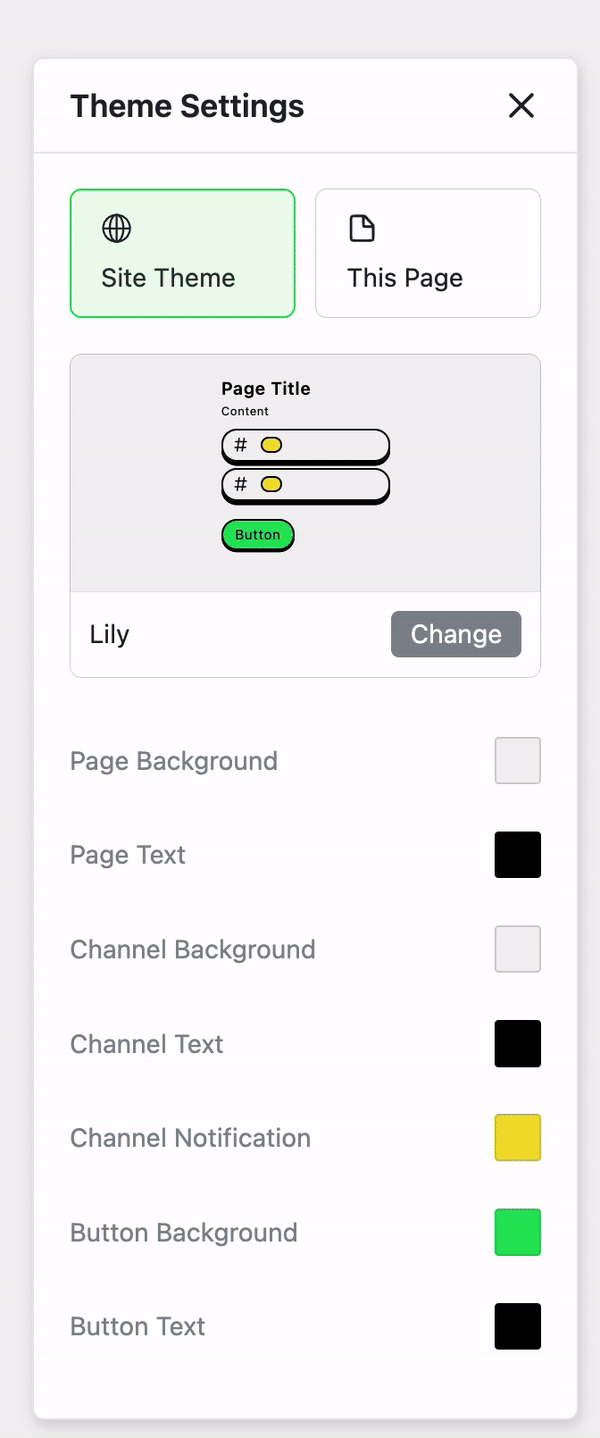
Task: Click the Page Title preview text
Action: pos(266,389)
